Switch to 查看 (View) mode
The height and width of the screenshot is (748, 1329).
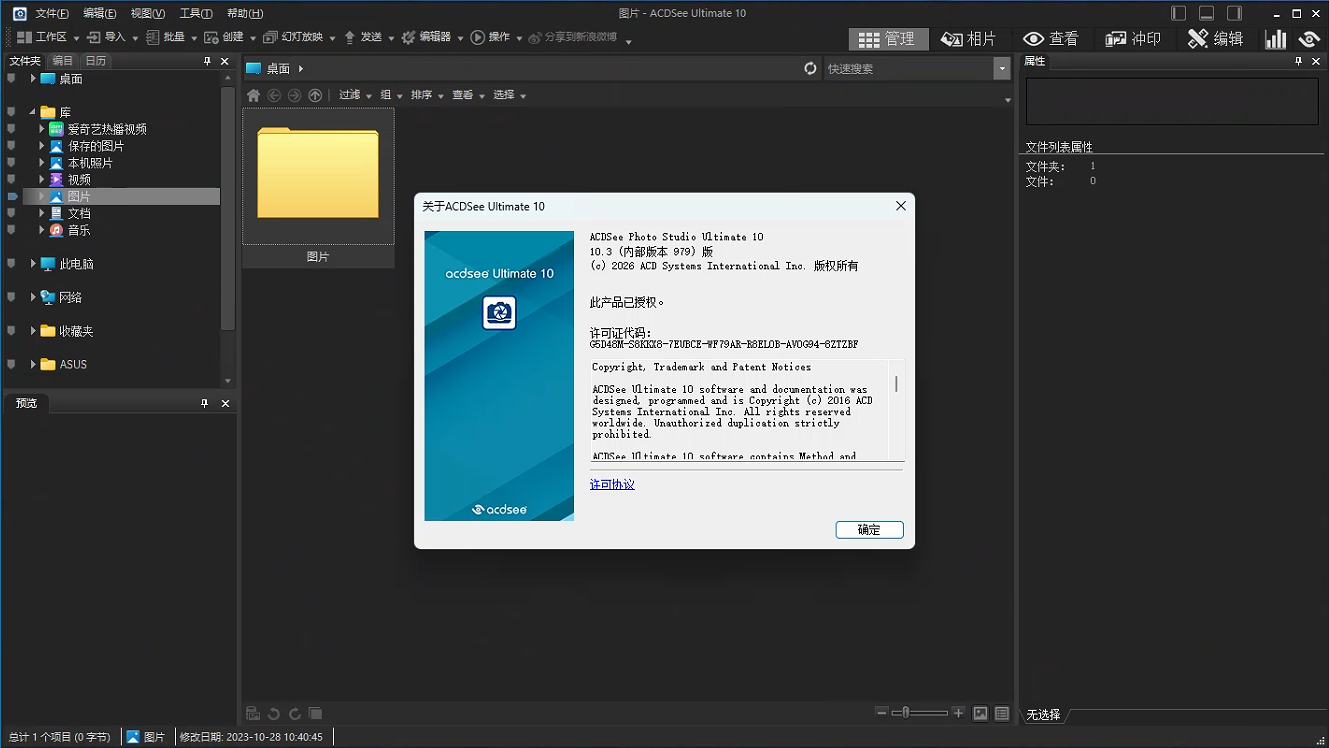click(x=1050, y=39)
